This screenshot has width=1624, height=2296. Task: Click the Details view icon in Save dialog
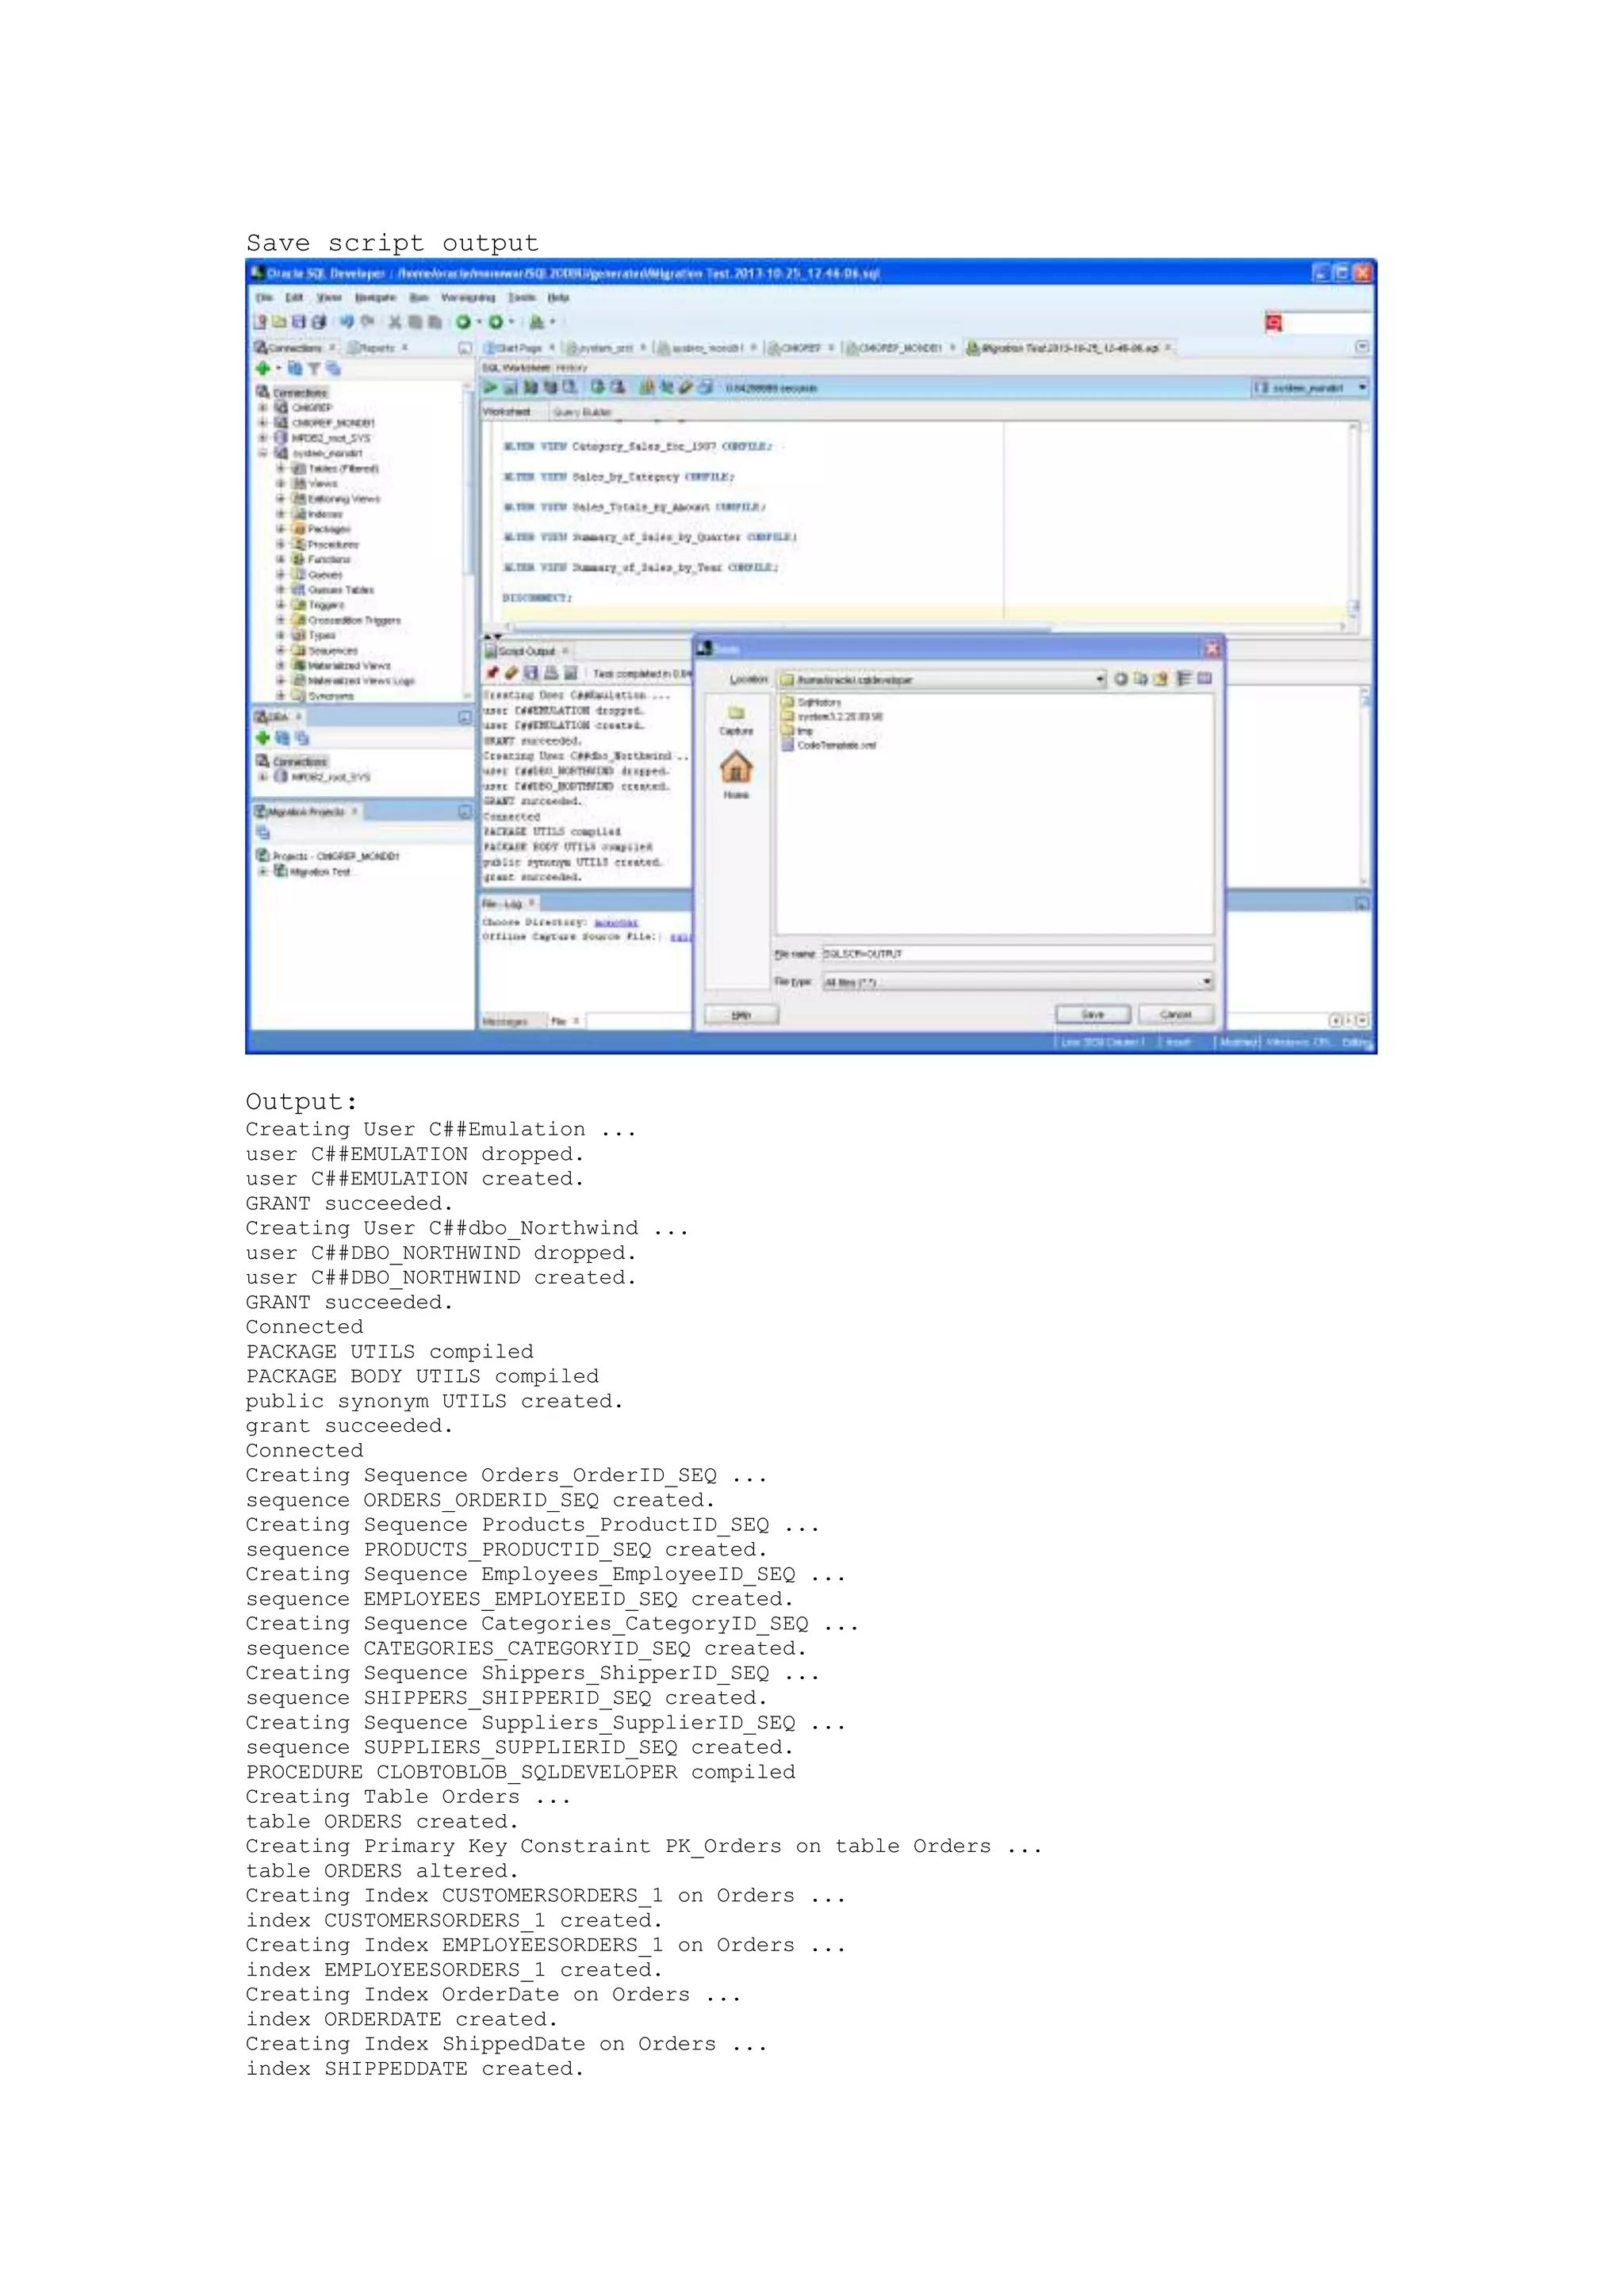pyautogui.click(x=1204, y=679)
